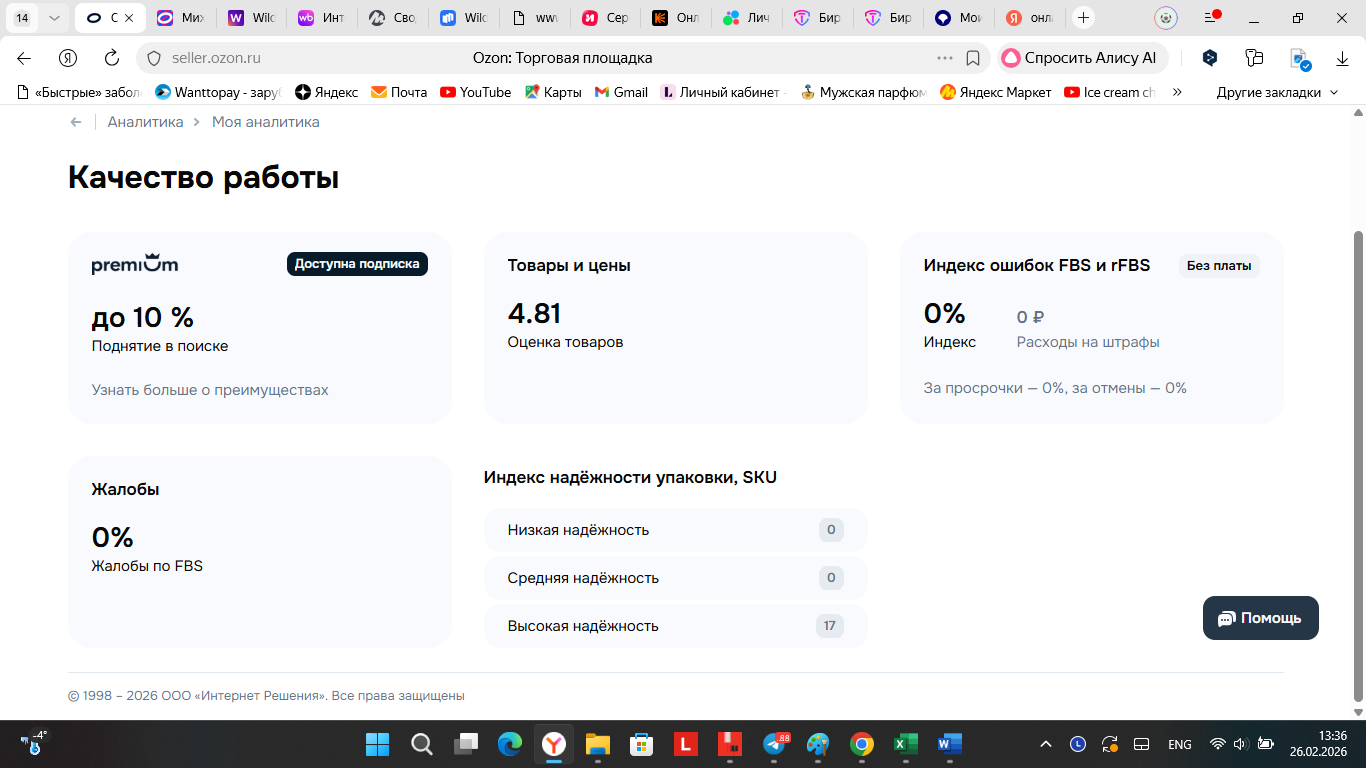Open the Яндекс Маркет bookmark
Image resolution: width=1366 pixels, height=768 pixels.
click(996, 92)
